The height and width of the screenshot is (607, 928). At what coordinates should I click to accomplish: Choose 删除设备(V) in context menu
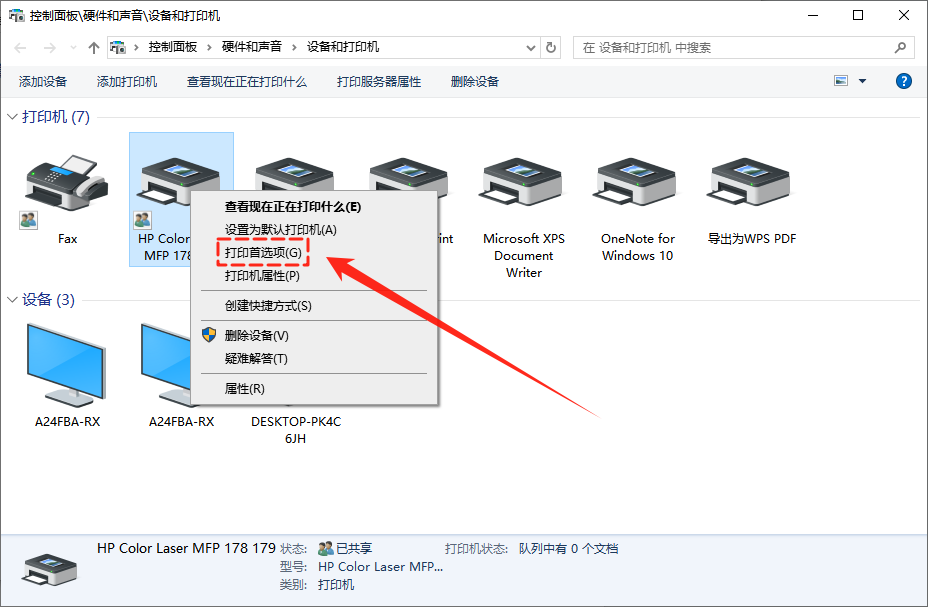(314, 335)
